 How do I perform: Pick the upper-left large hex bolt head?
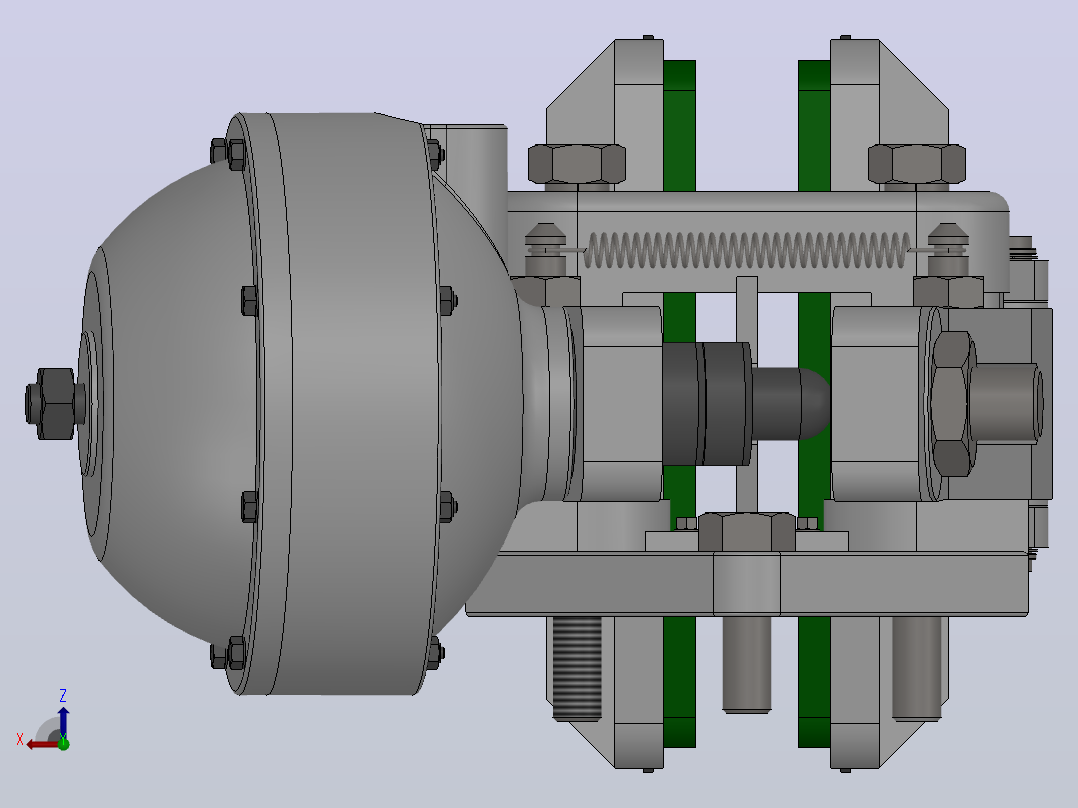[x=577, y=164]
